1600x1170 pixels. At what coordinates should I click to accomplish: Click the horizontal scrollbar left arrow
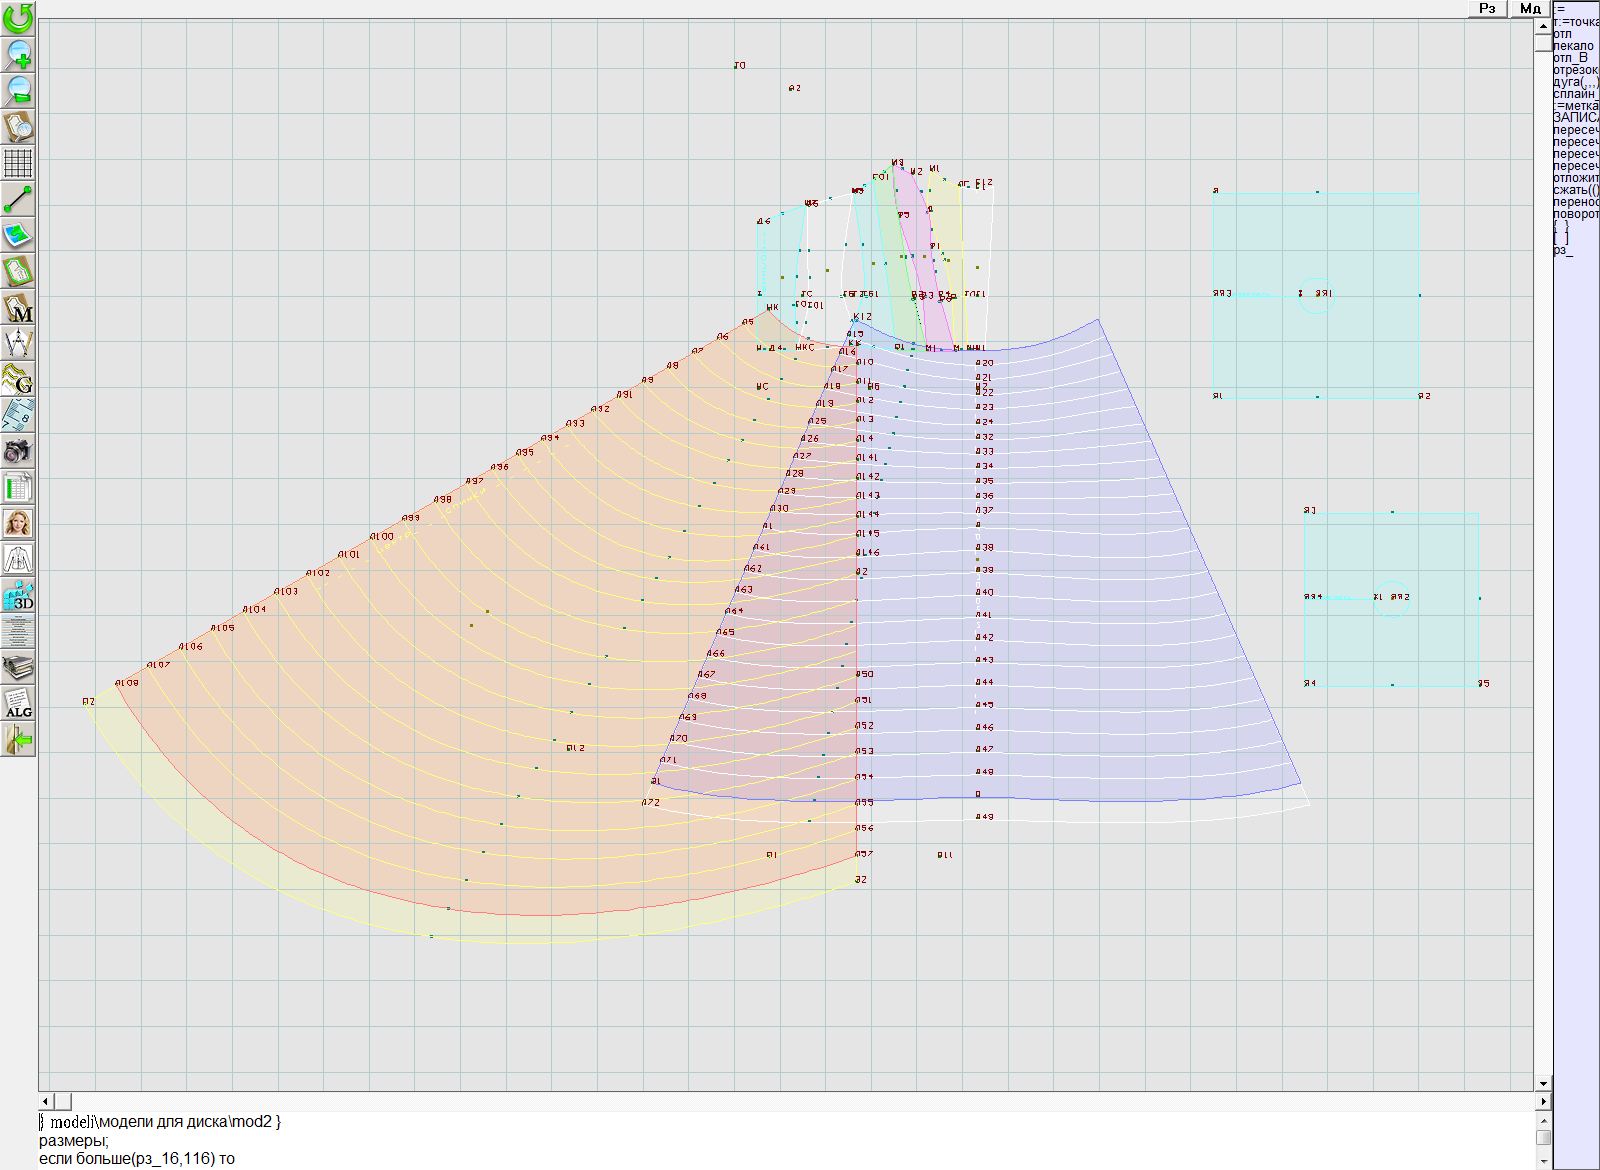tap(46, 1101)
